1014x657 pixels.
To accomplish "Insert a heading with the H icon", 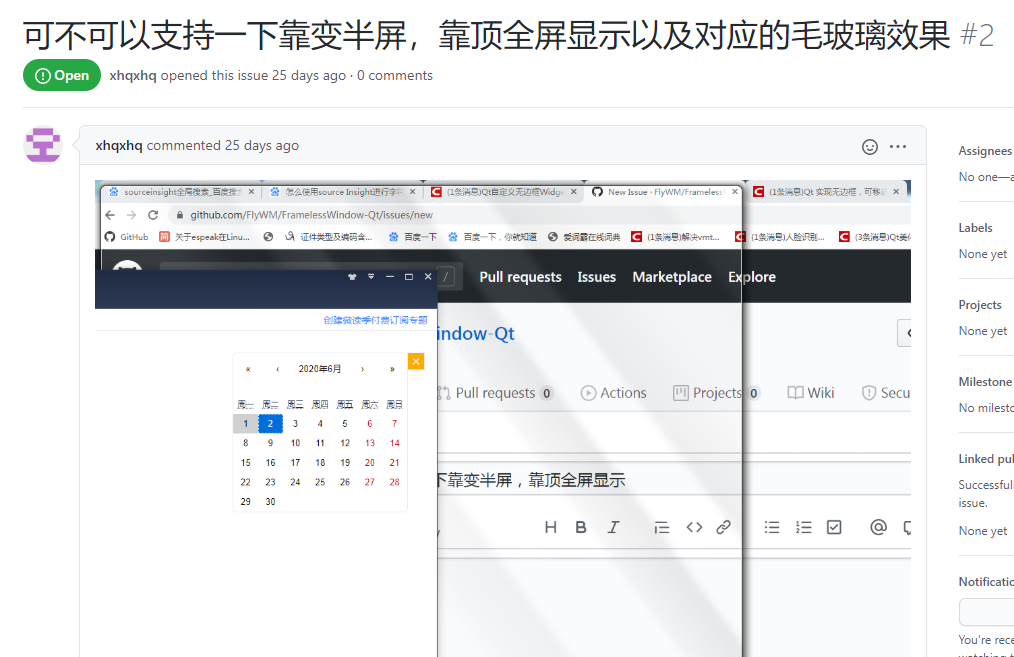I will [550, 527].
